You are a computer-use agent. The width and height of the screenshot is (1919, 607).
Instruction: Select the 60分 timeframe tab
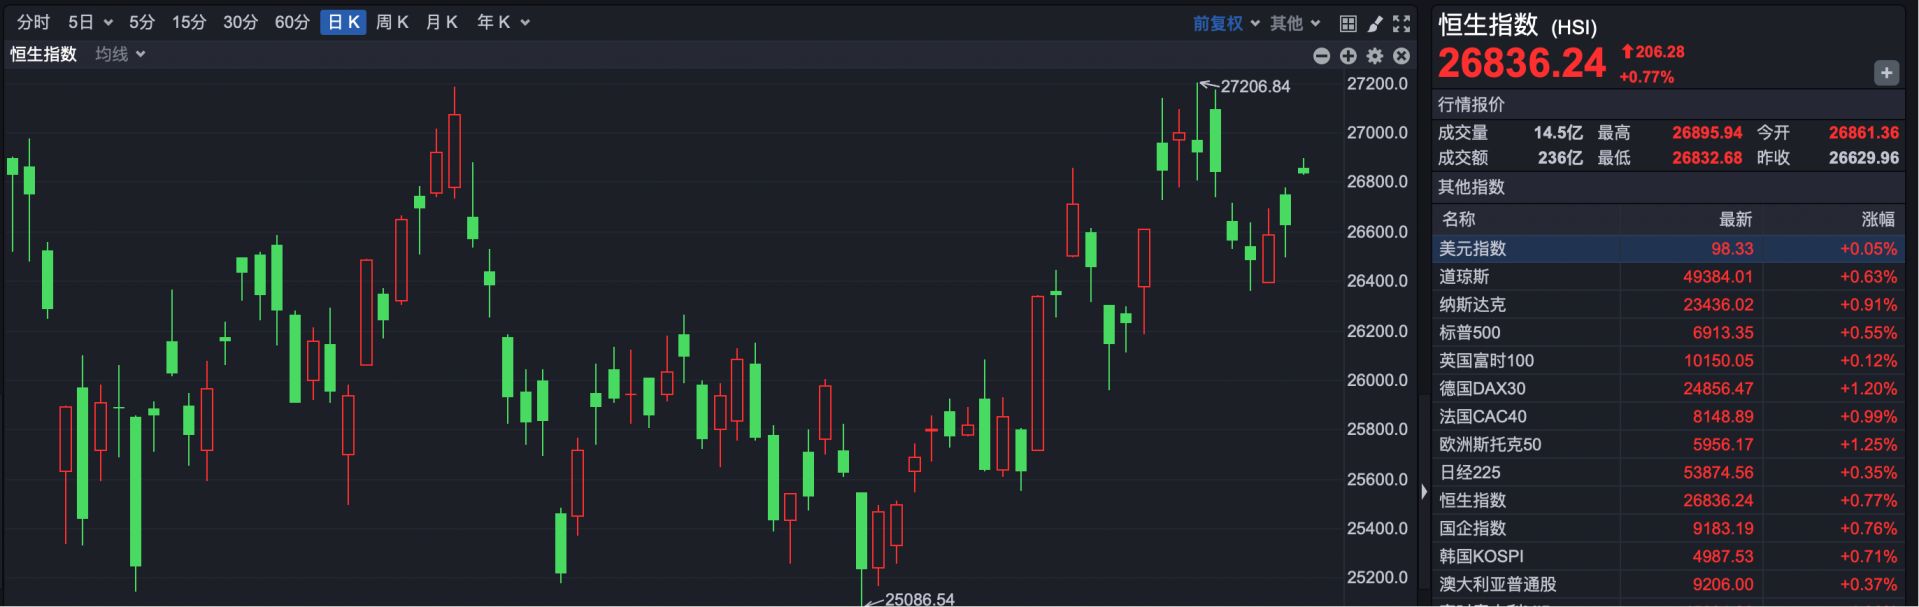pos(292,22)
